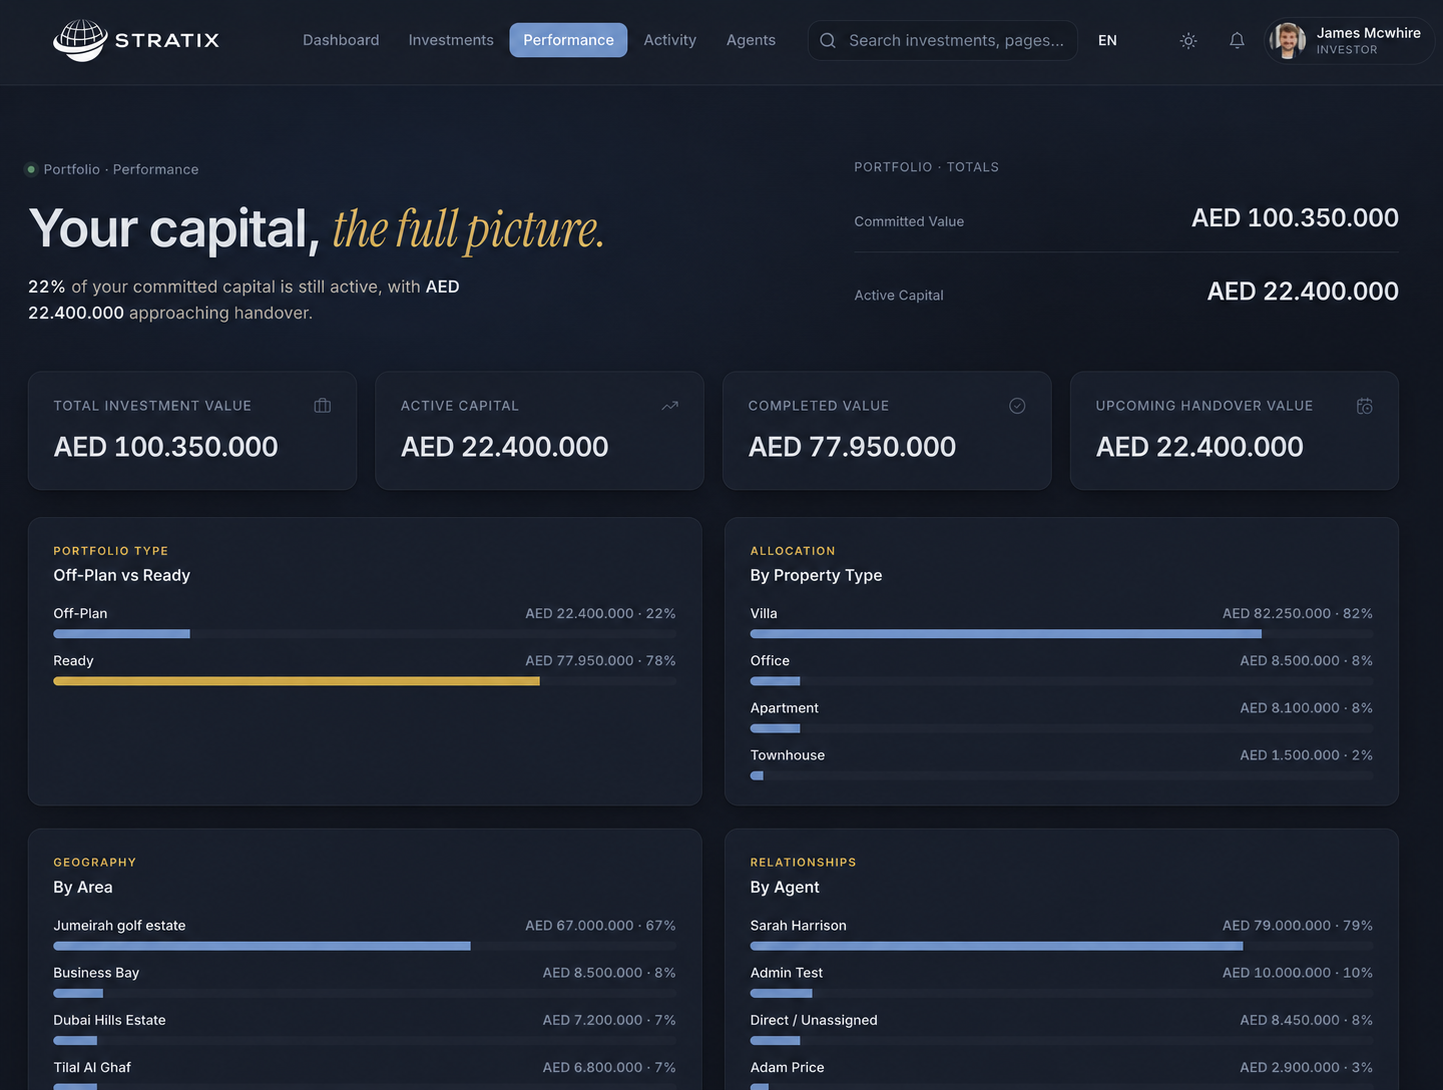This screenshot has width=1443, height=1090.
Task: Click 'AED 22.400.000' beside Active Capital in totals
Action: point(1303,292)
